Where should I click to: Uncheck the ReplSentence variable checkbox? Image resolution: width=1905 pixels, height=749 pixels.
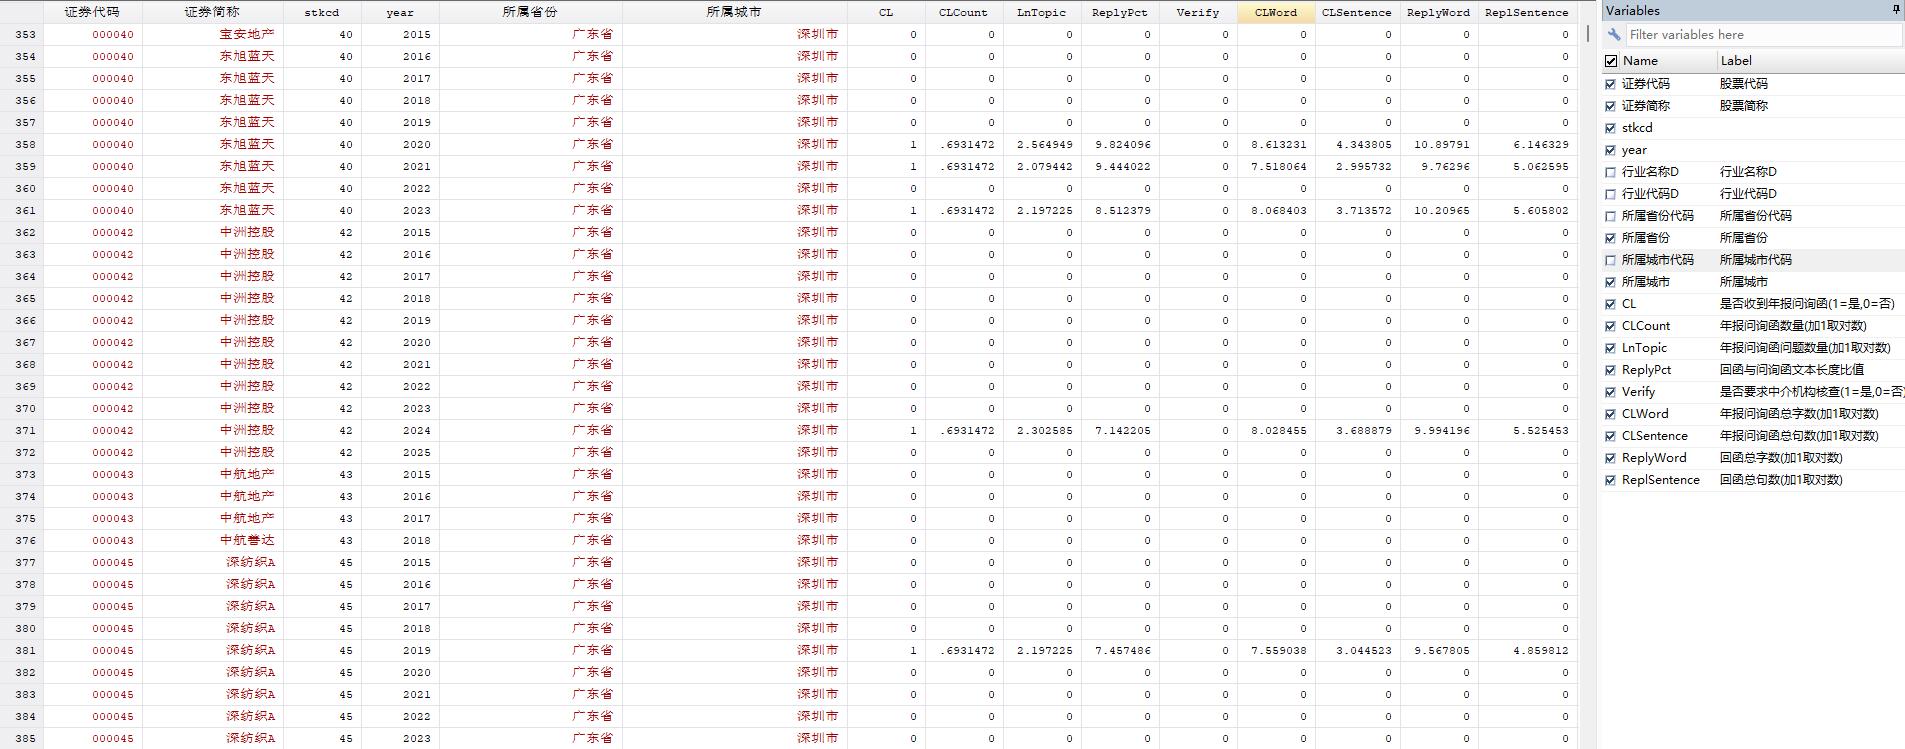click(1610, 480)
